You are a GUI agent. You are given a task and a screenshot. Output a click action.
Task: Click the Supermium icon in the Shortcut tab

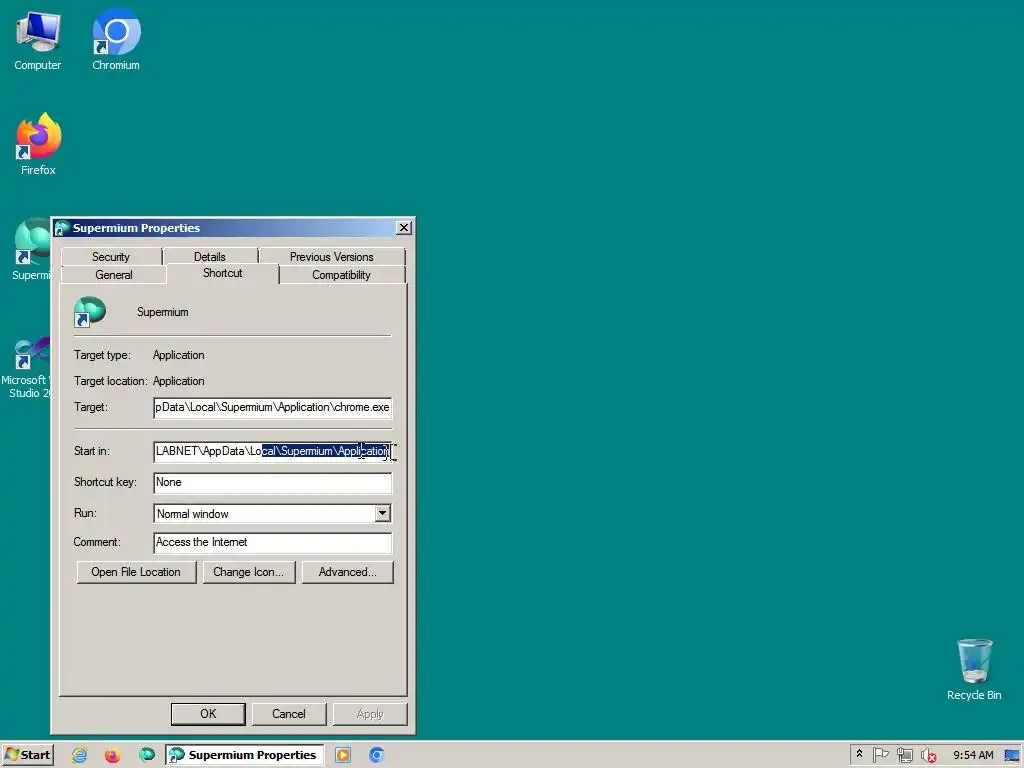[89, 312]
